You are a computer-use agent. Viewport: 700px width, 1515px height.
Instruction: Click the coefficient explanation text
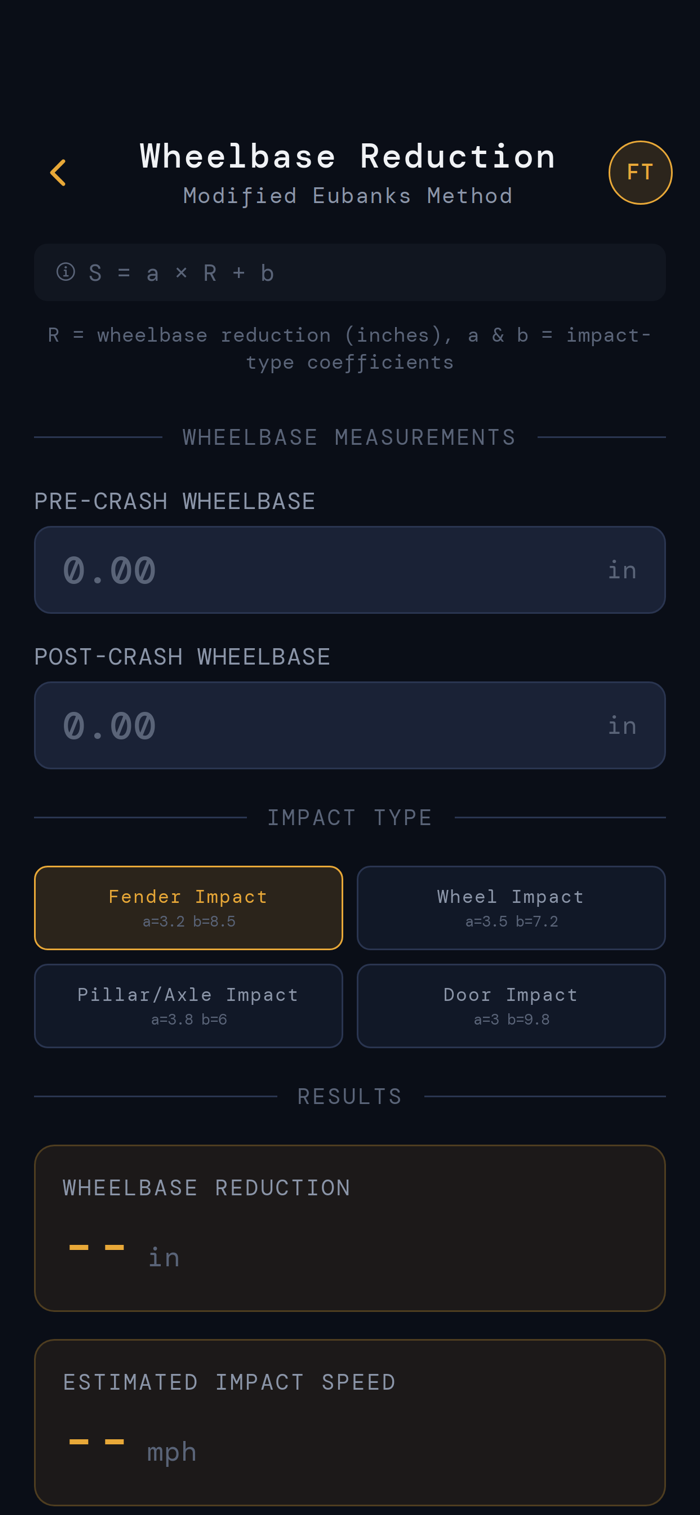(x=350, y=348)
